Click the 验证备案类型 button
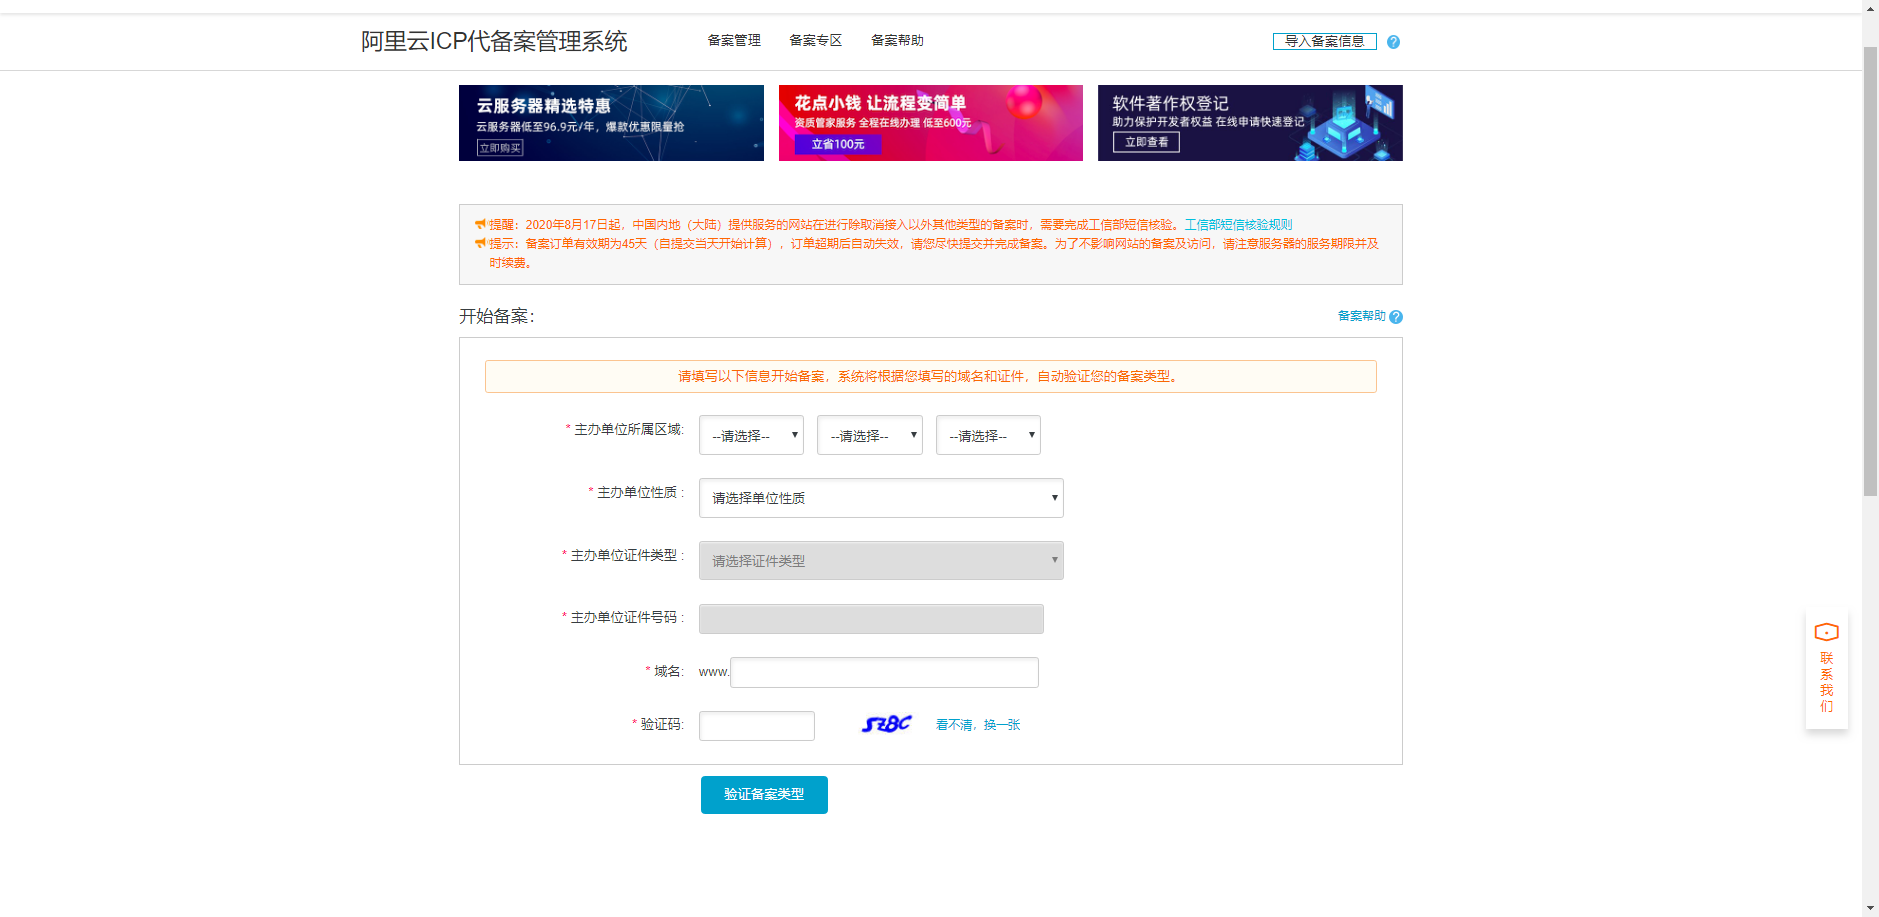This screenshot has height=917, width=1879. (x=764, y=795)
